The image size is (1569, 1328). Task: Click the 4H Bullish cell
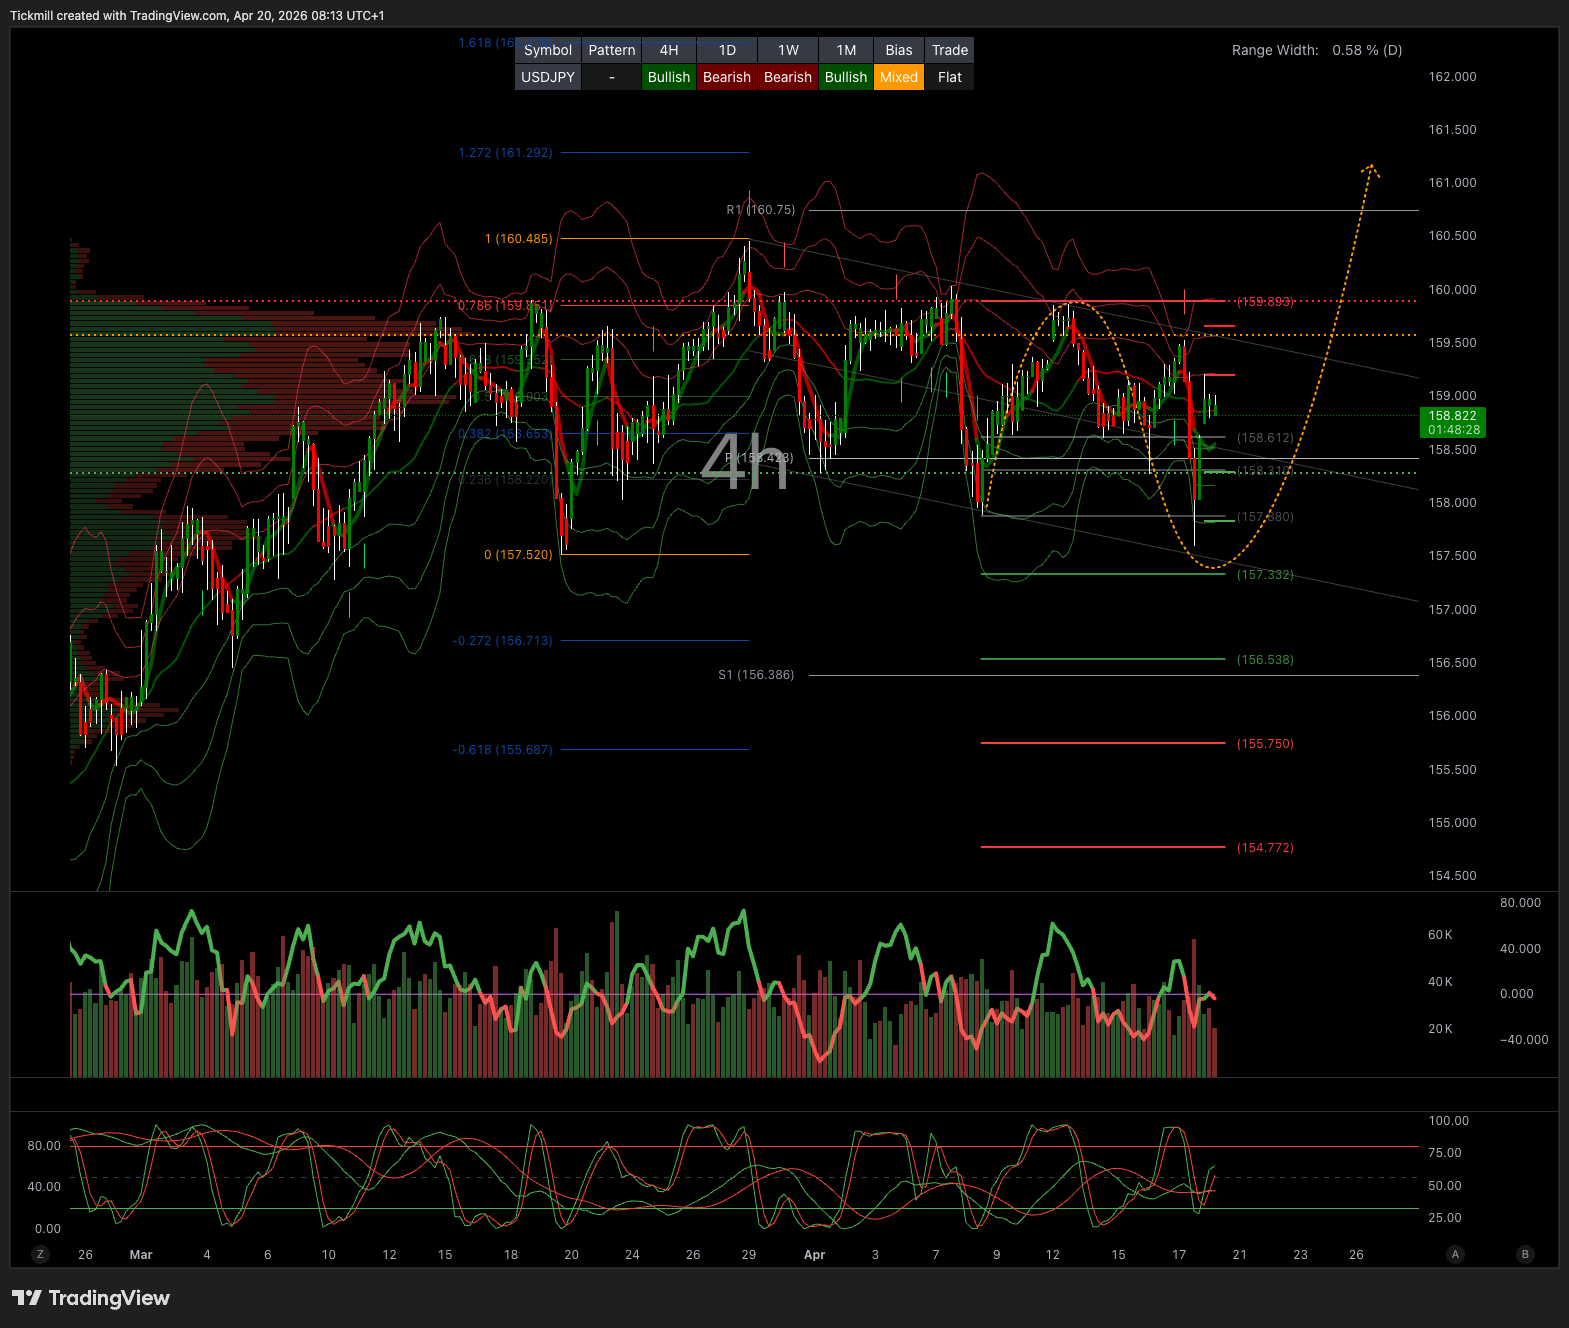(668, 77)
